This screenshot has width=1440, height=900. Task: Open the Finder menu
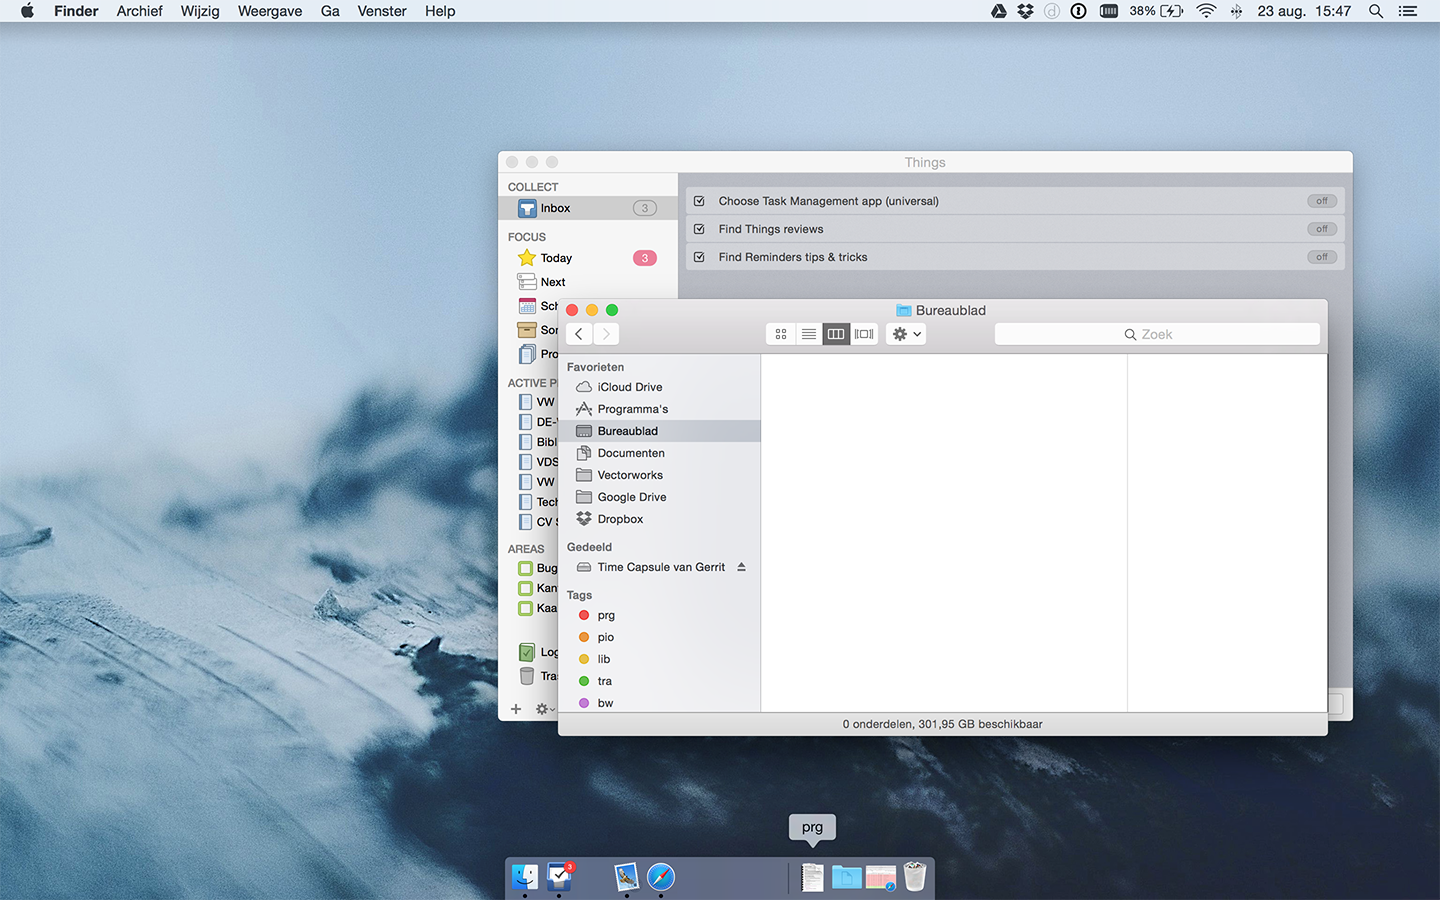[76, 11]
